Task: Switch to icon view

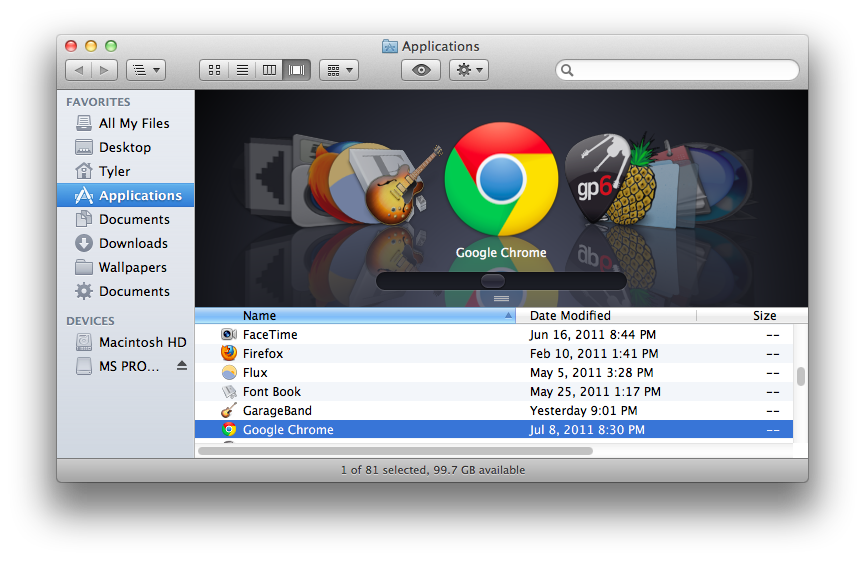Action: (214, 70)
